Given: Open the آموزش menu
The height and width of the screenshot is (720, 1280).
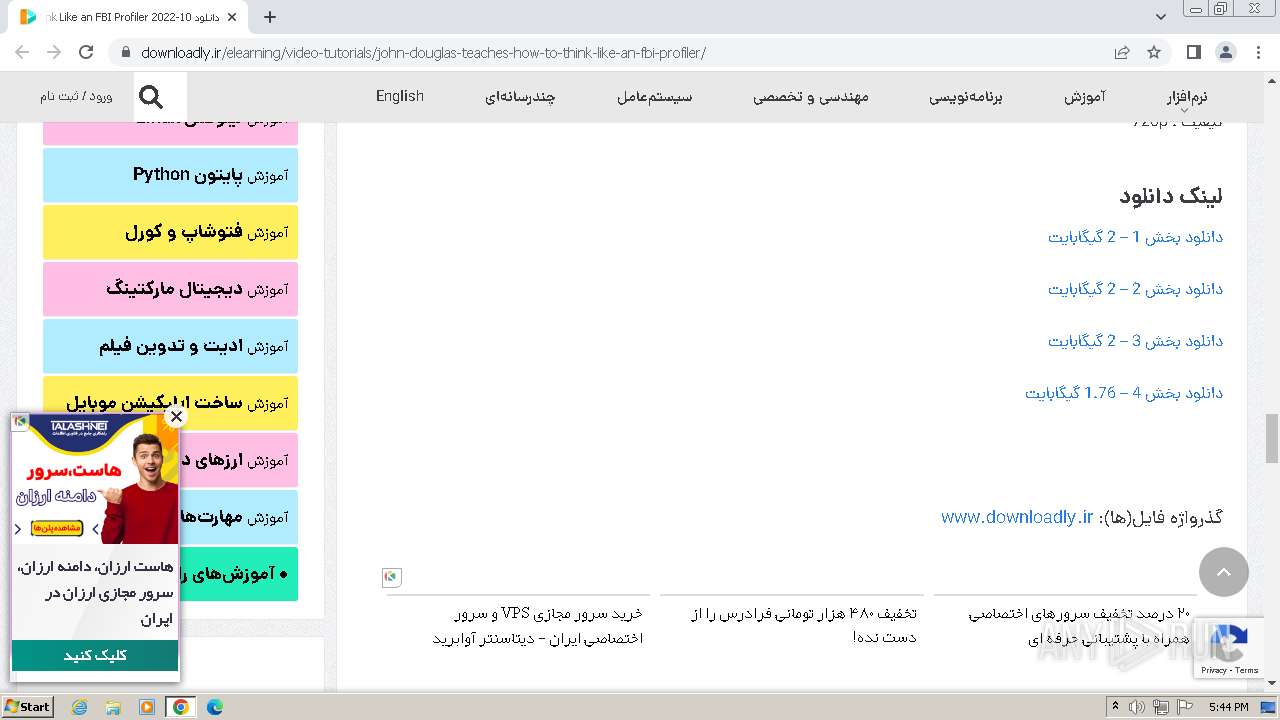Looking at the screenshot, I should (1084, 97).
